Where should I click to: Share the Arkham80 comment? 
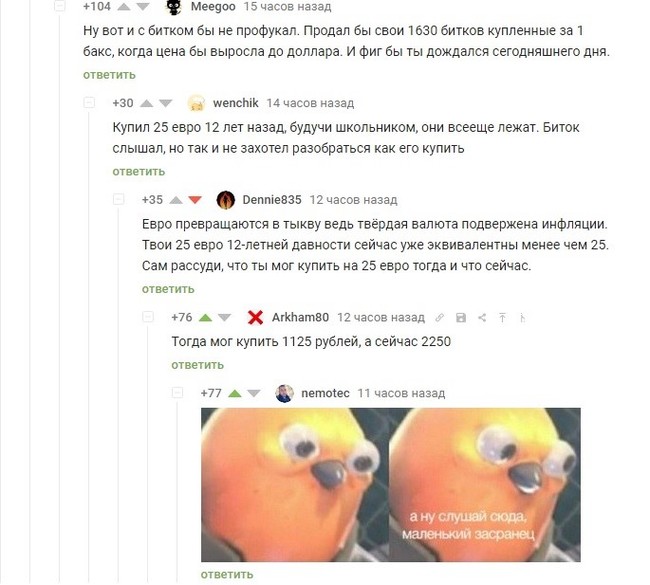(482, 318)
